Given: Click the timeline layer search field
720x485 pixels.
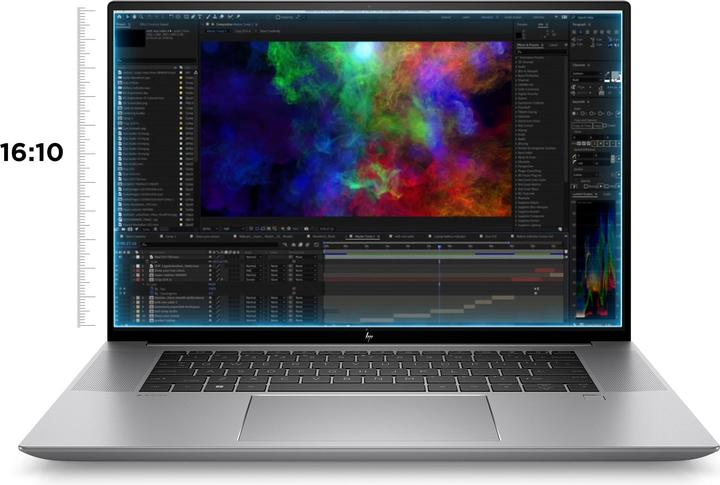Looking at the screenshot, I should [211, 245].
